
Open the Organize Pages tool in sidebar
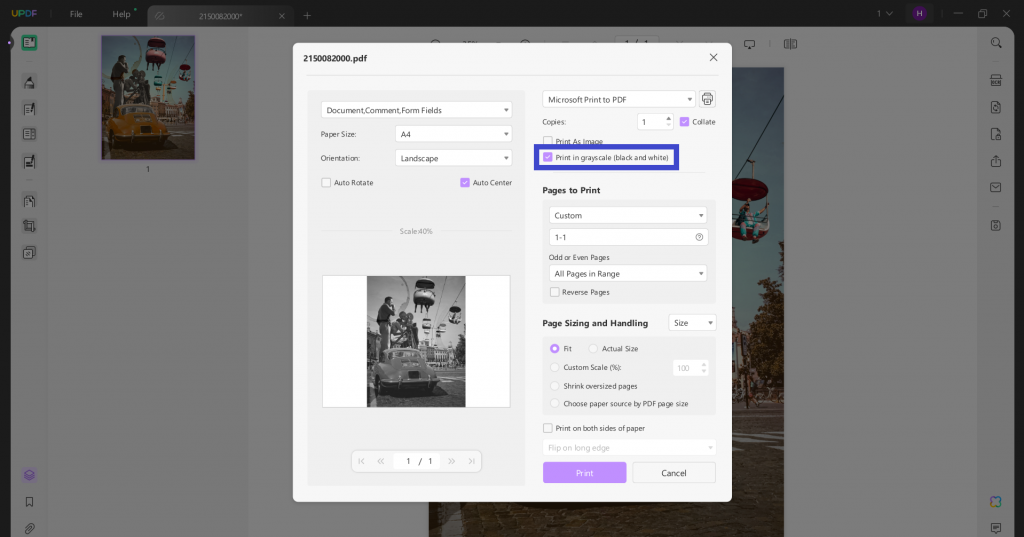[29, 201]
